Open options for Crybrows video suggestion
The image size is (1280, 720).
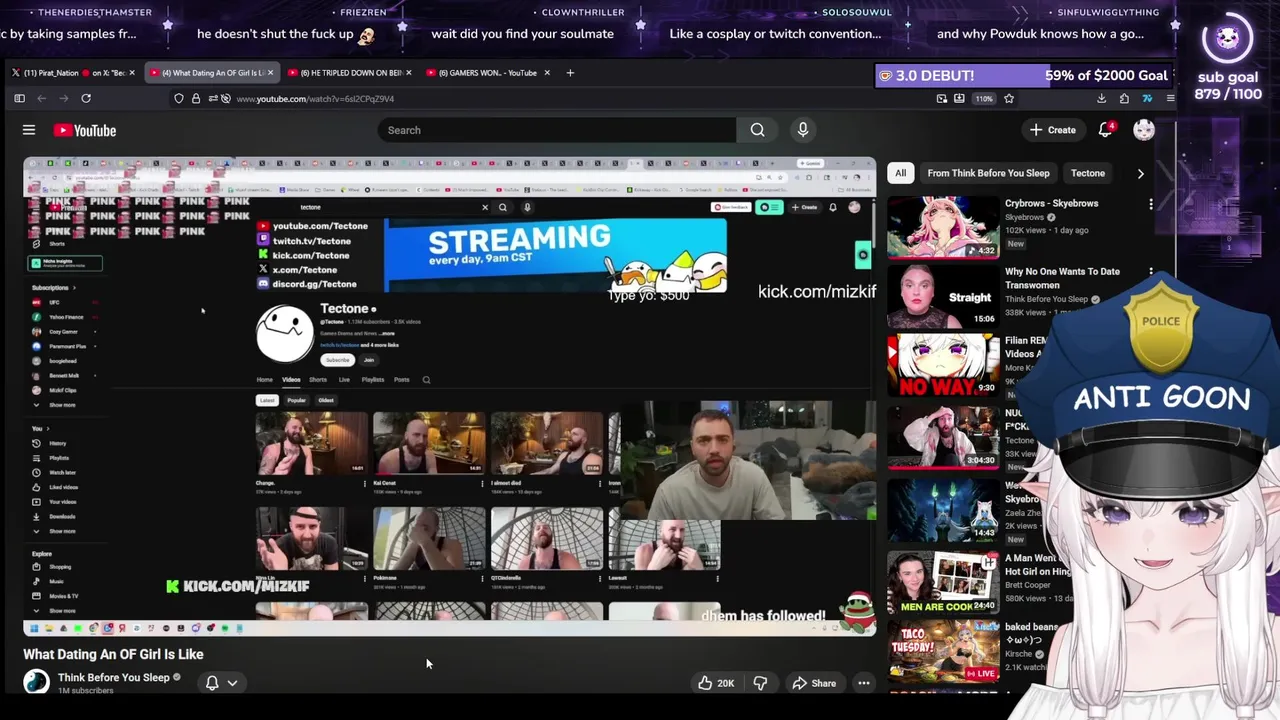click(x=1151, y=204)
